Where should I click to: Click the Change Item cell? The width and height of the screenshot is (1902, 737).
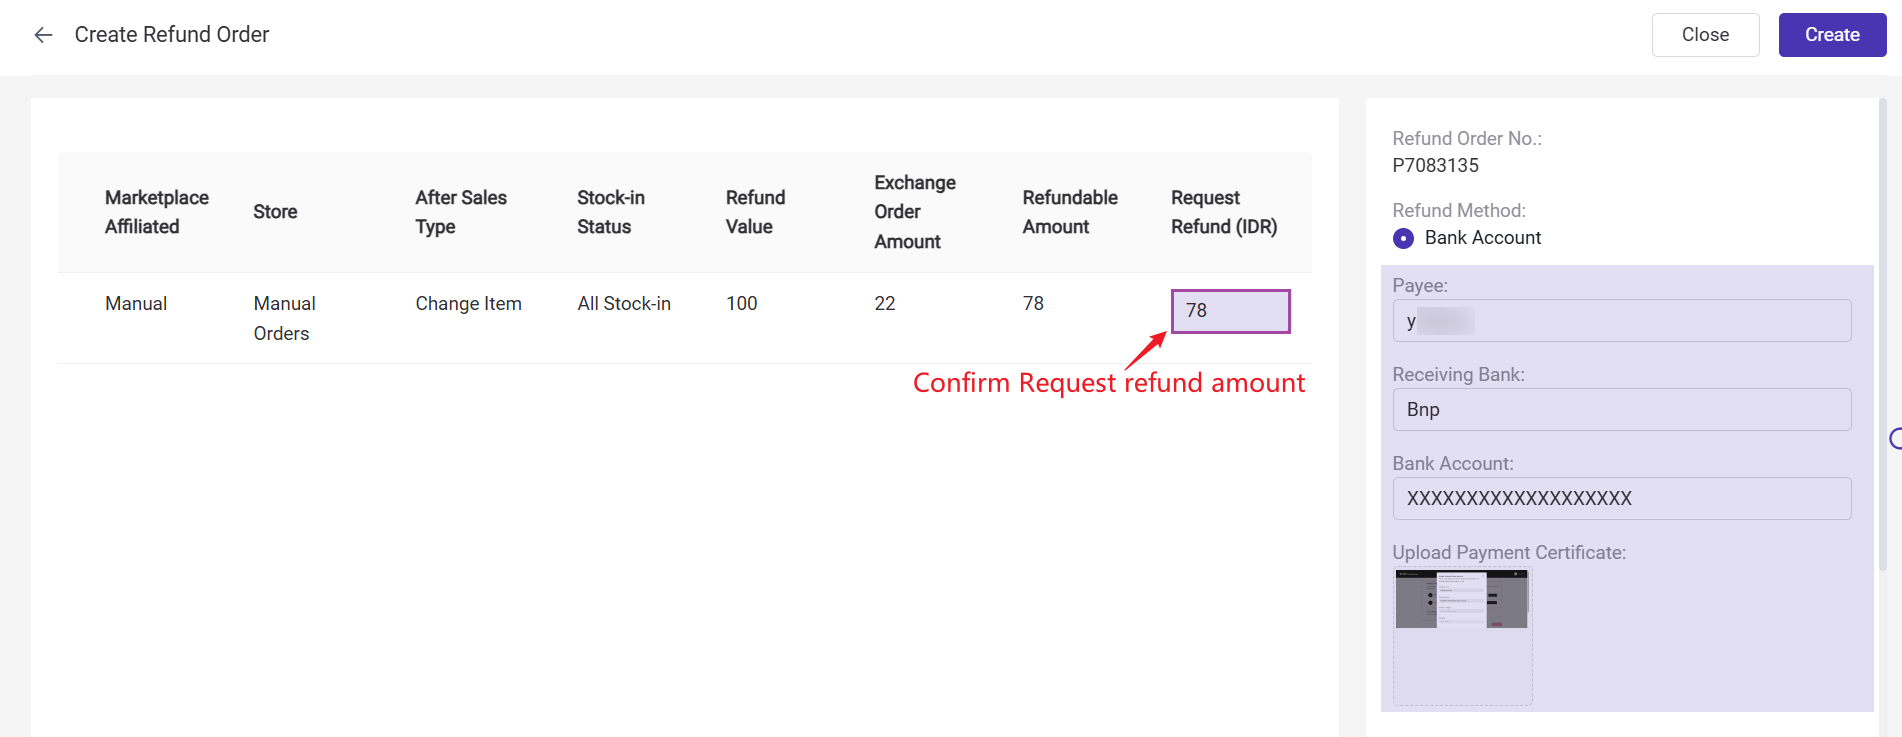[468, 304]
